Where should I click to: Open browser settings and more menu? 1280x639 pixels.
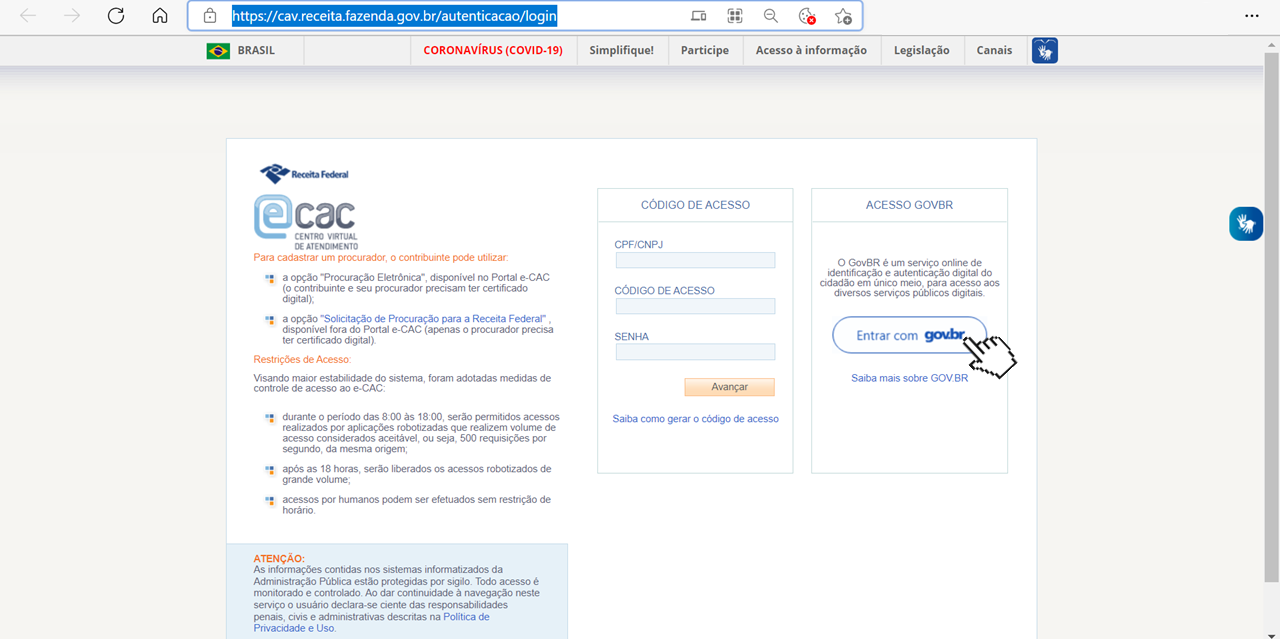point(1252,16)
